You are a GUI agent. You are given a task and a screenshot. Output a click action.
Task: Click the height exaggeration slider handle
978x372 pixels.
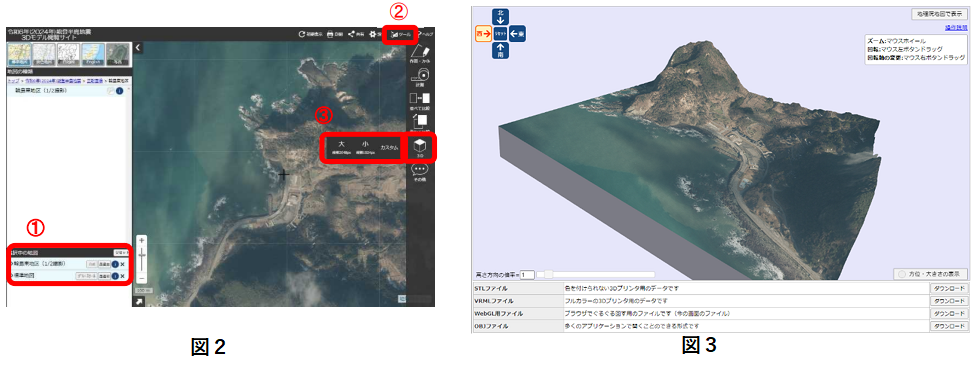pyautogui.click(x=548, y=274)
